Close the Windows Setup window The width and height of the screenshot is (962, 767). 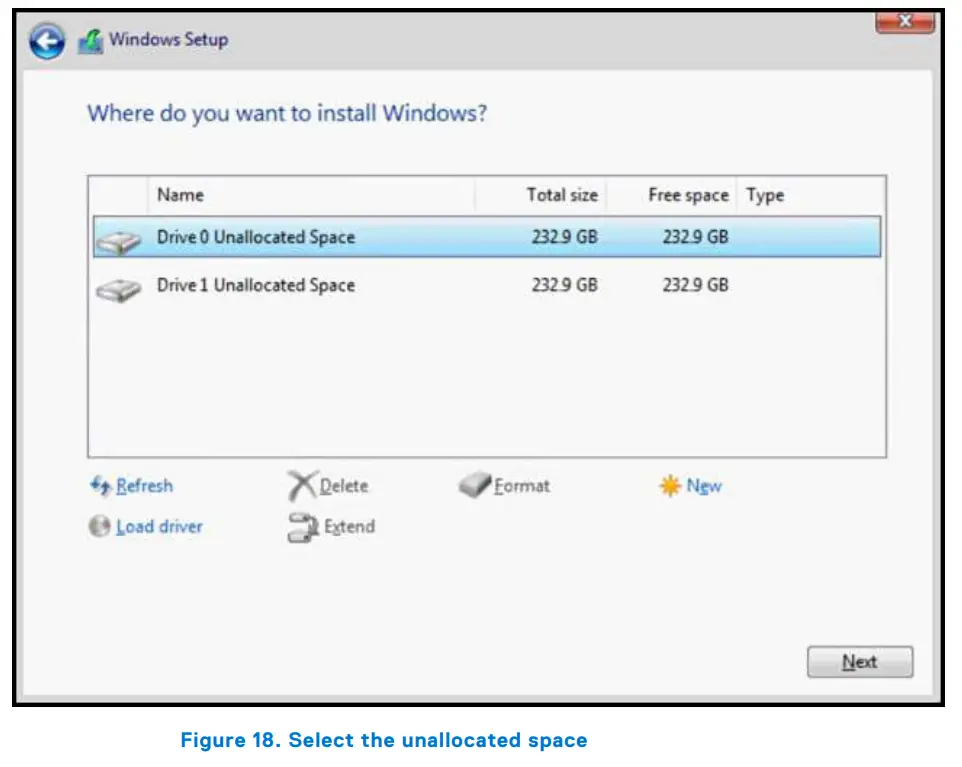click(905, 21)
